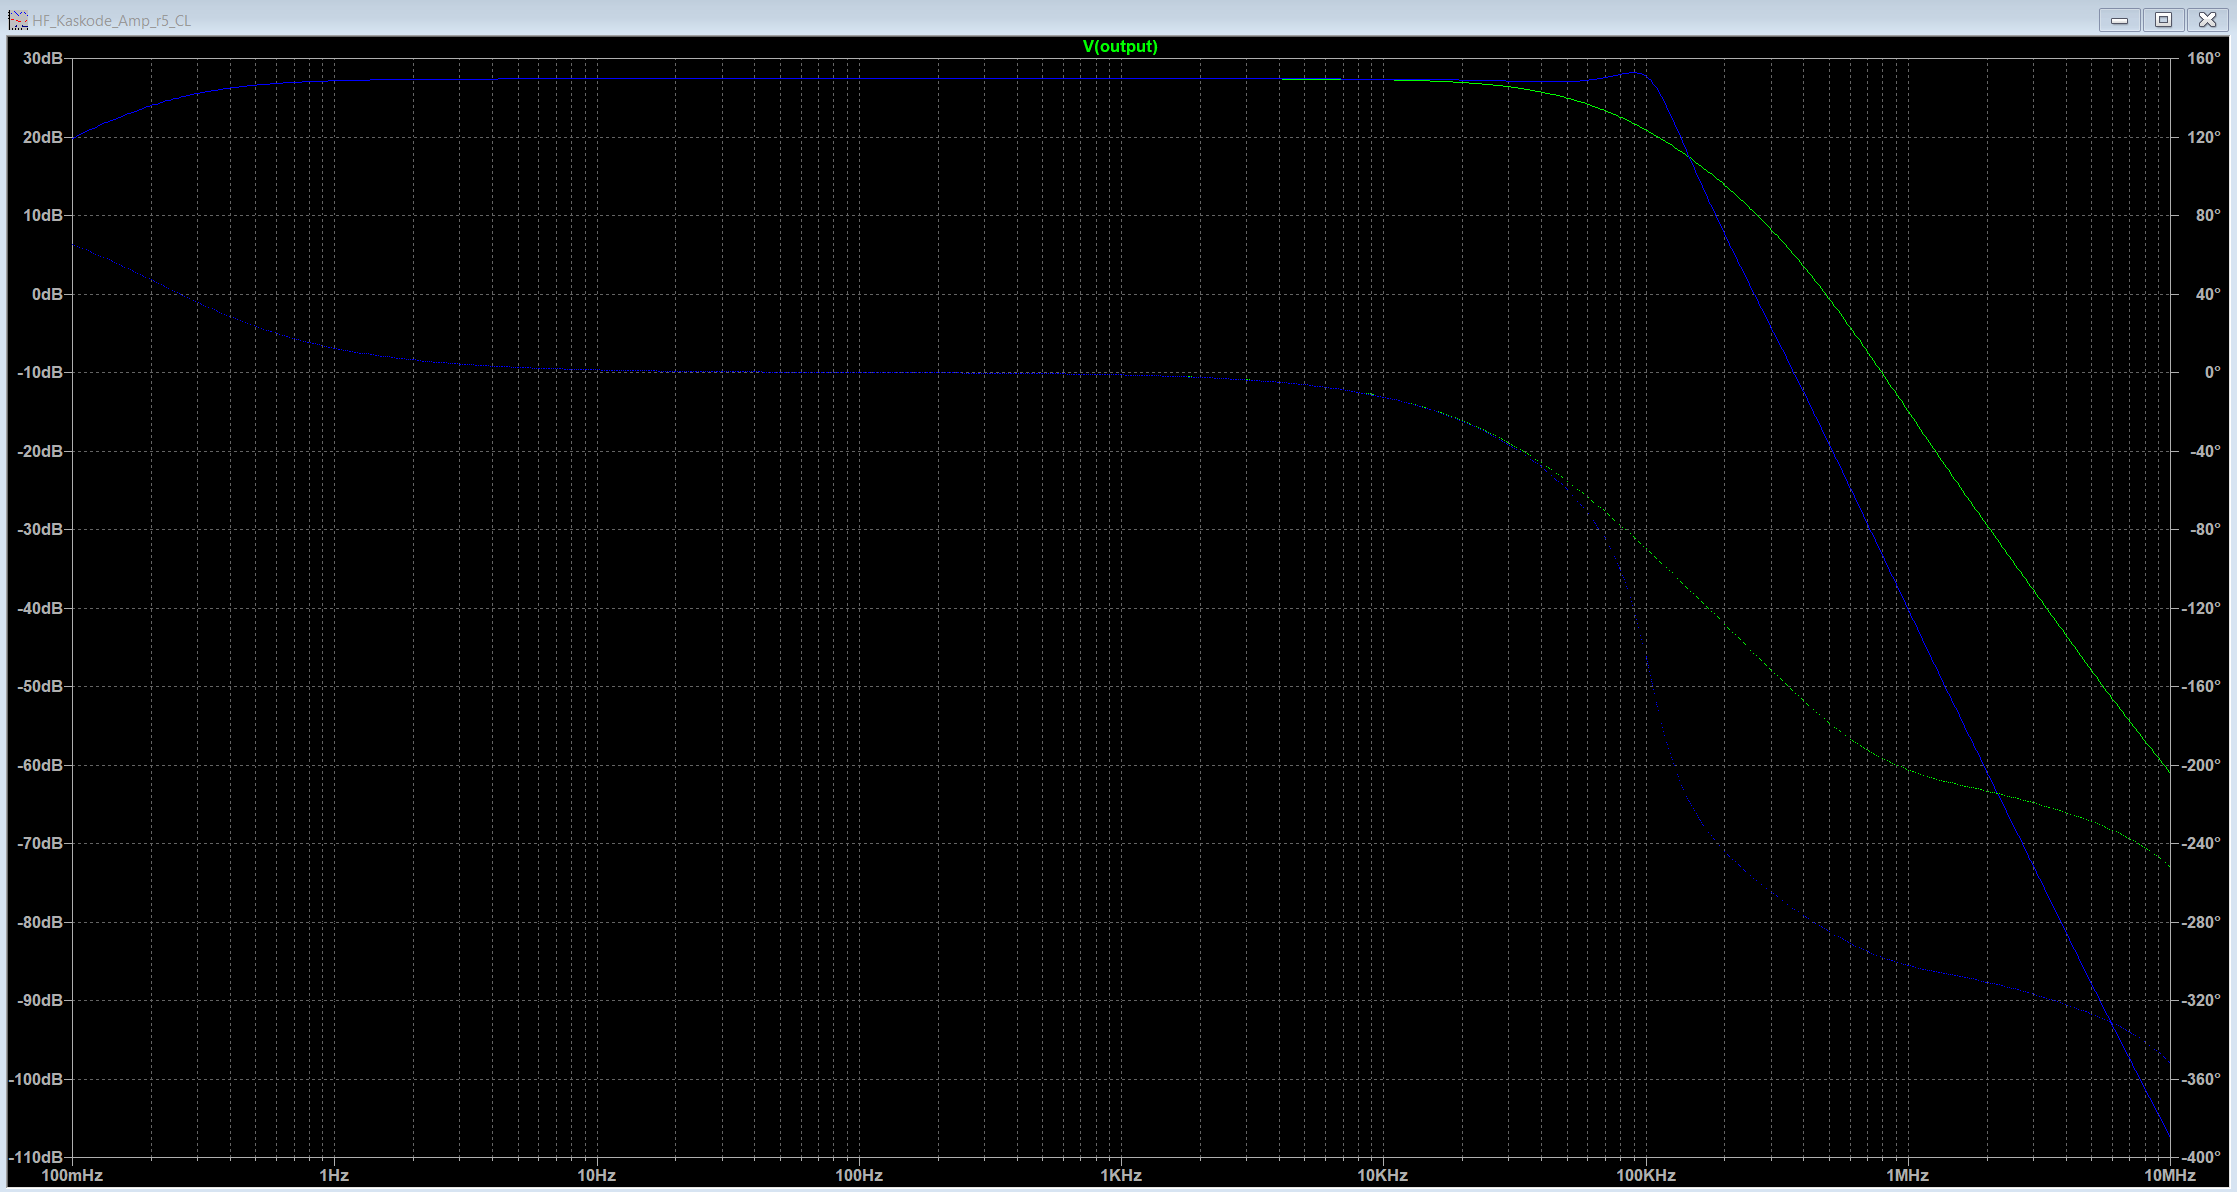Click the -90dB left axis label

point(40,1000)
